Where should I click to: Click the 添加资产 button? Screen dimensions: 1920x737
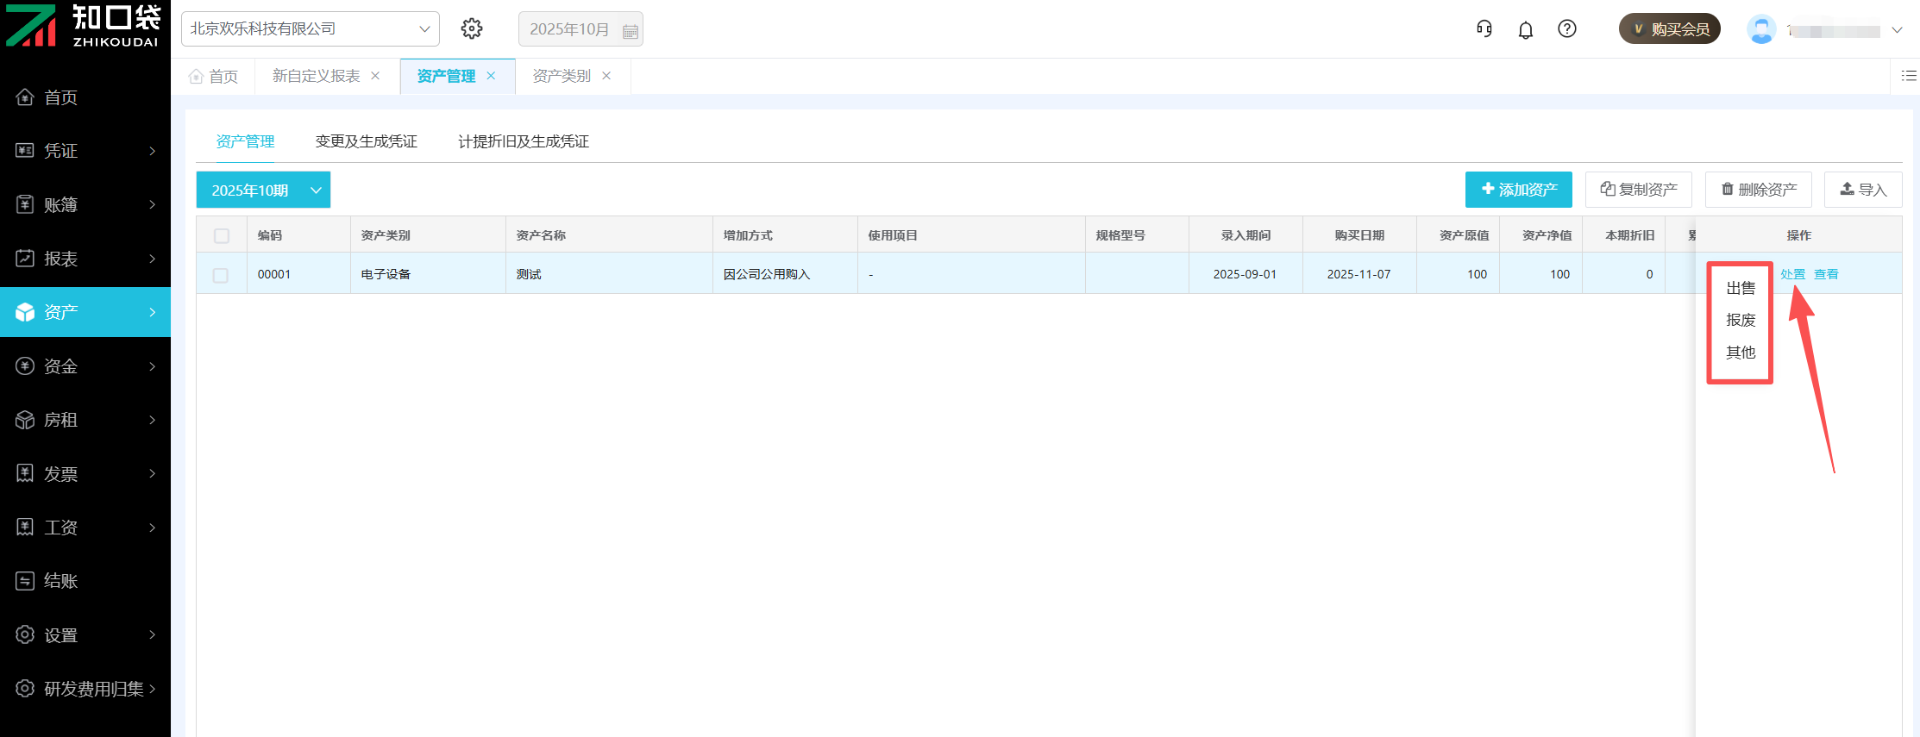1518,190
